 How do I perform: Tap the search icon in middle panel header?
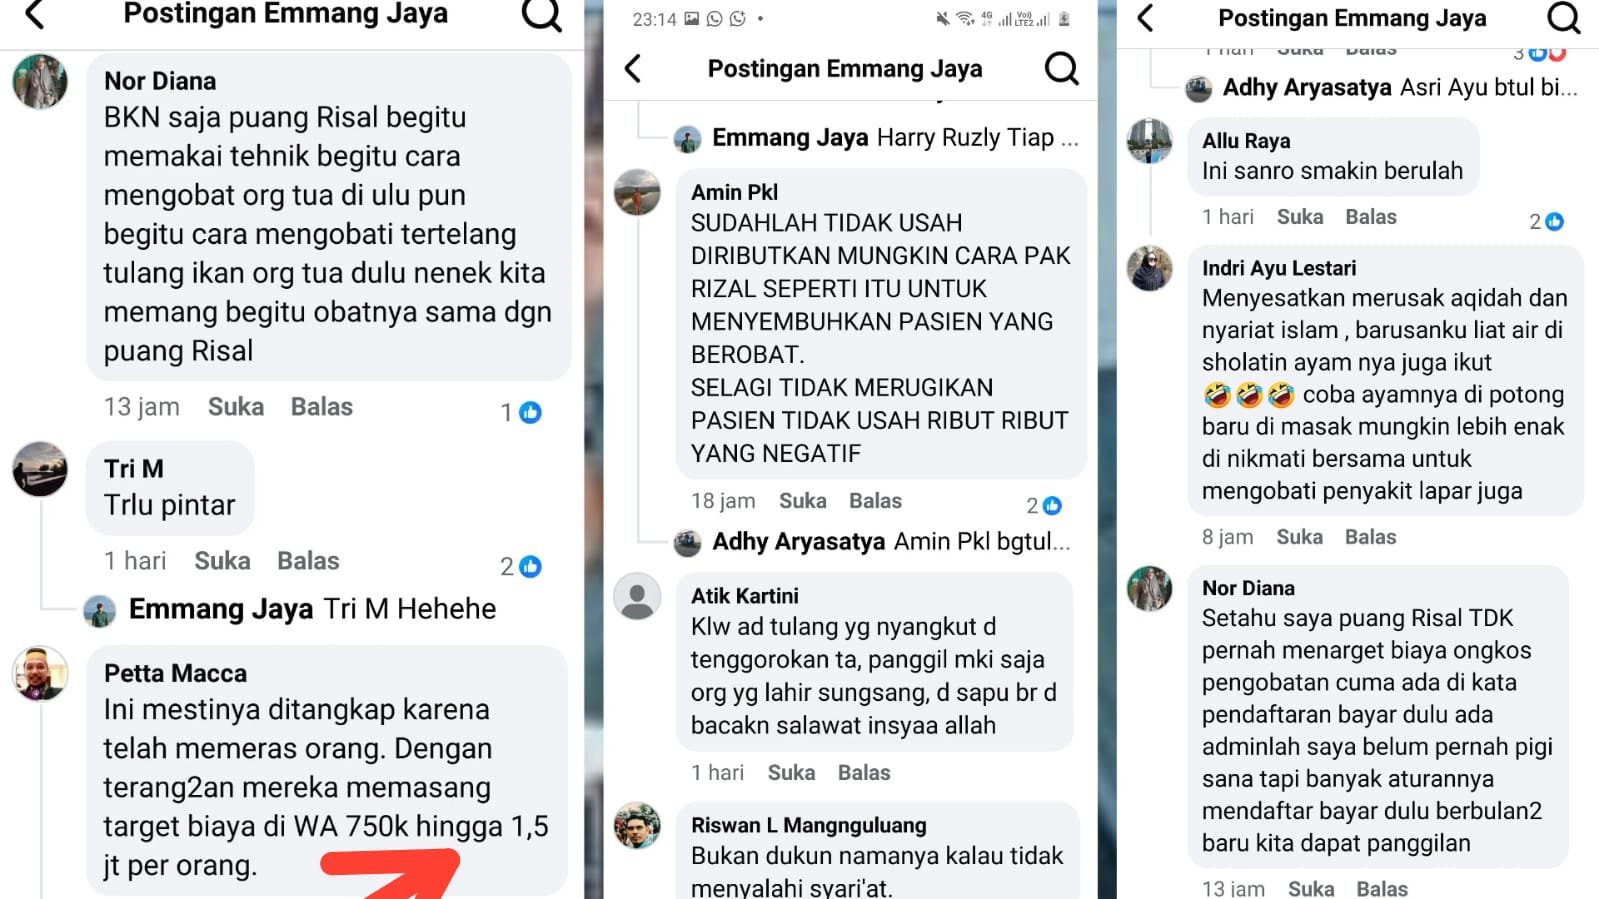click(x=1061, y=68)
